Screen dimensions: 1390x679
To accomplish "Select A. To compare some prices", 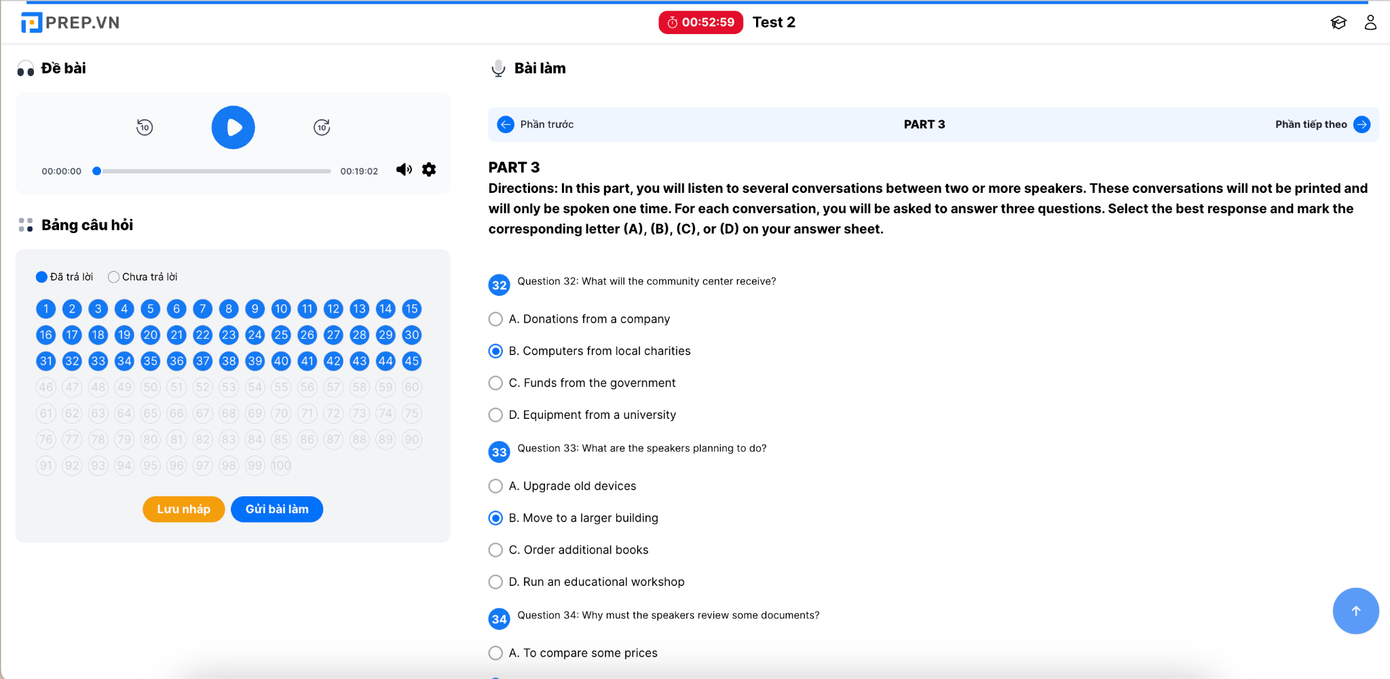I will pos(496,653).
